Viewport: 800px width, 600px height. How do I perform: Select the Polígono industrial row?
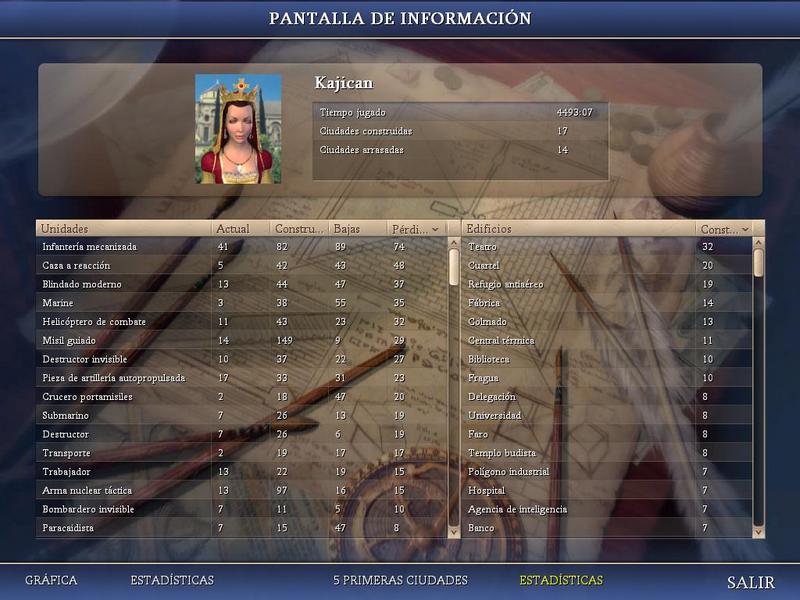607,471
